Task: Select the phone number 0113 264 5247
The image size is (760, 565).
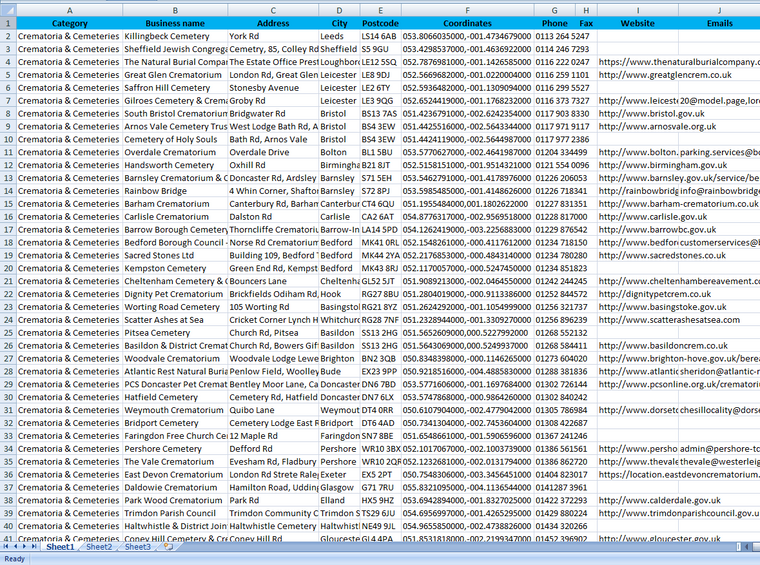Action: (562, 36)
